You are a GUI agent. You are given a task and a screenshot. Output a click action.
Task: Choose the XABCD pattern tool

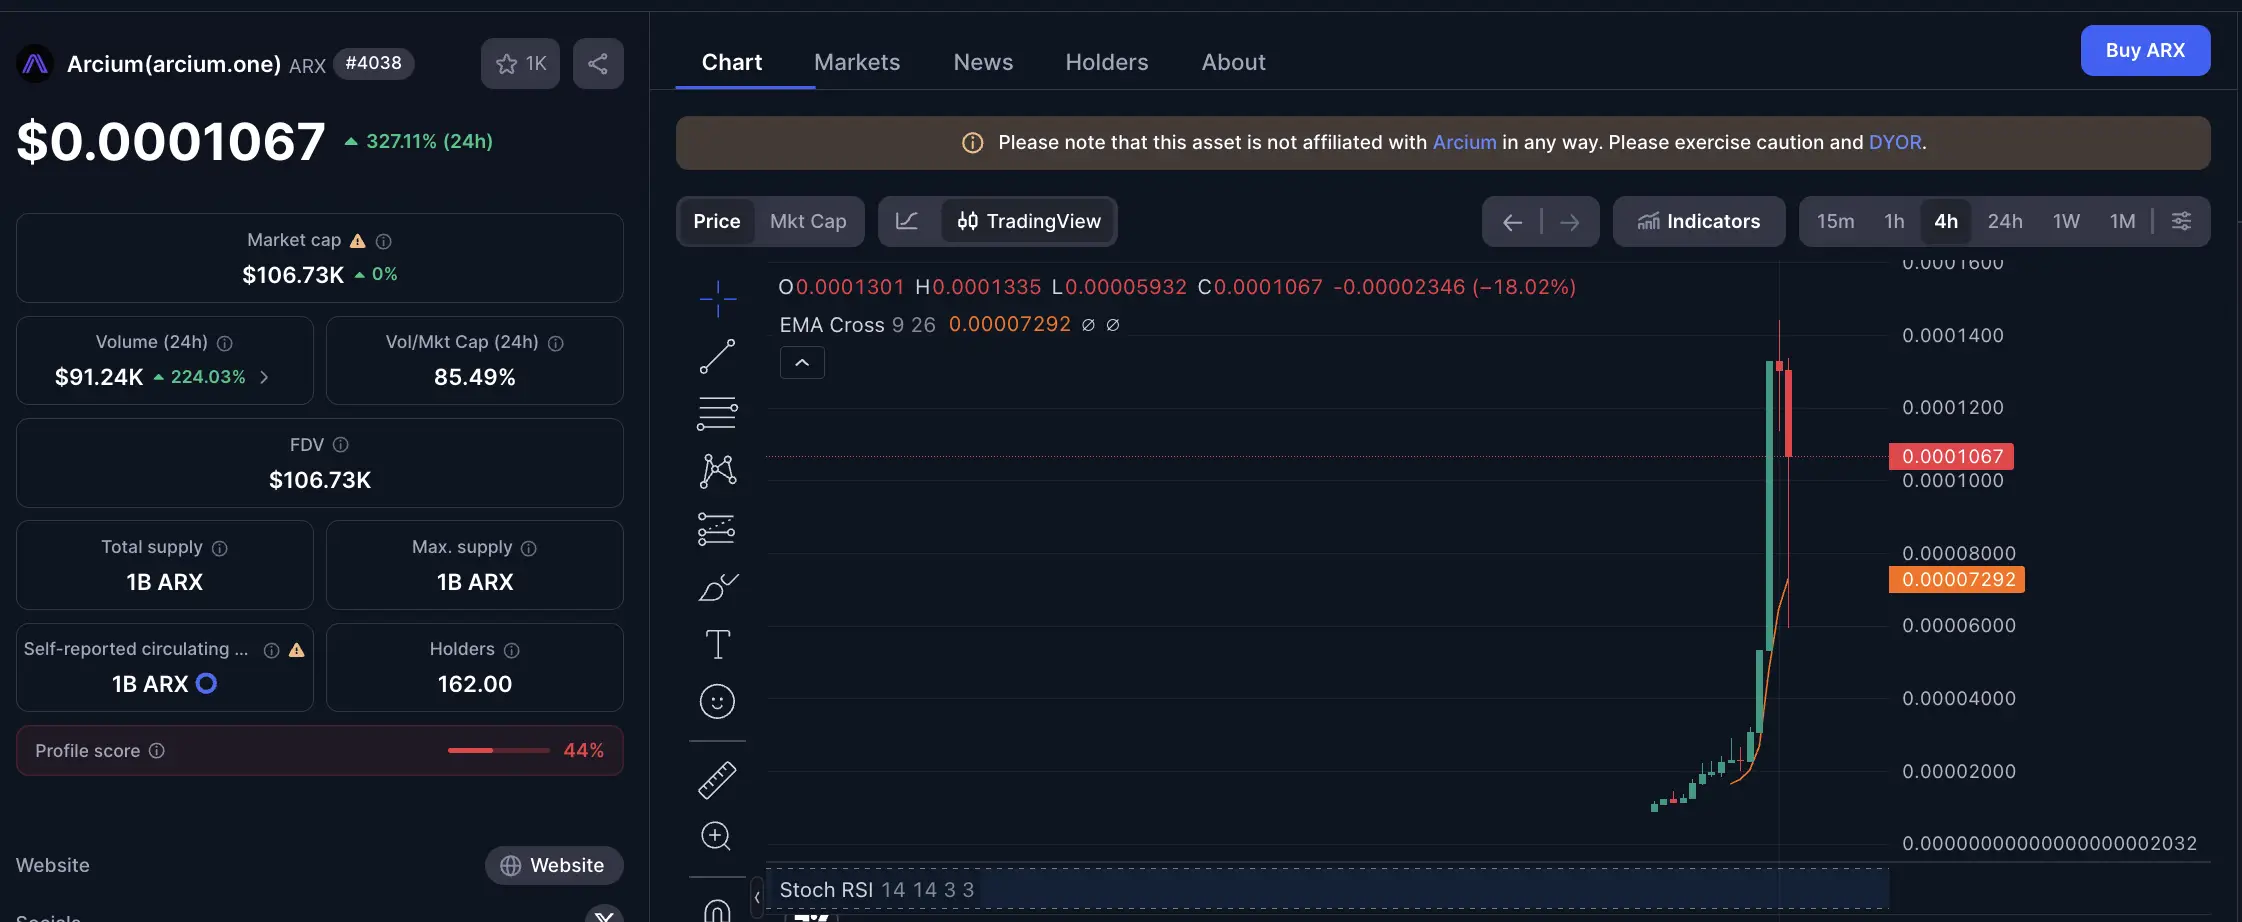[x=717, y=470]
